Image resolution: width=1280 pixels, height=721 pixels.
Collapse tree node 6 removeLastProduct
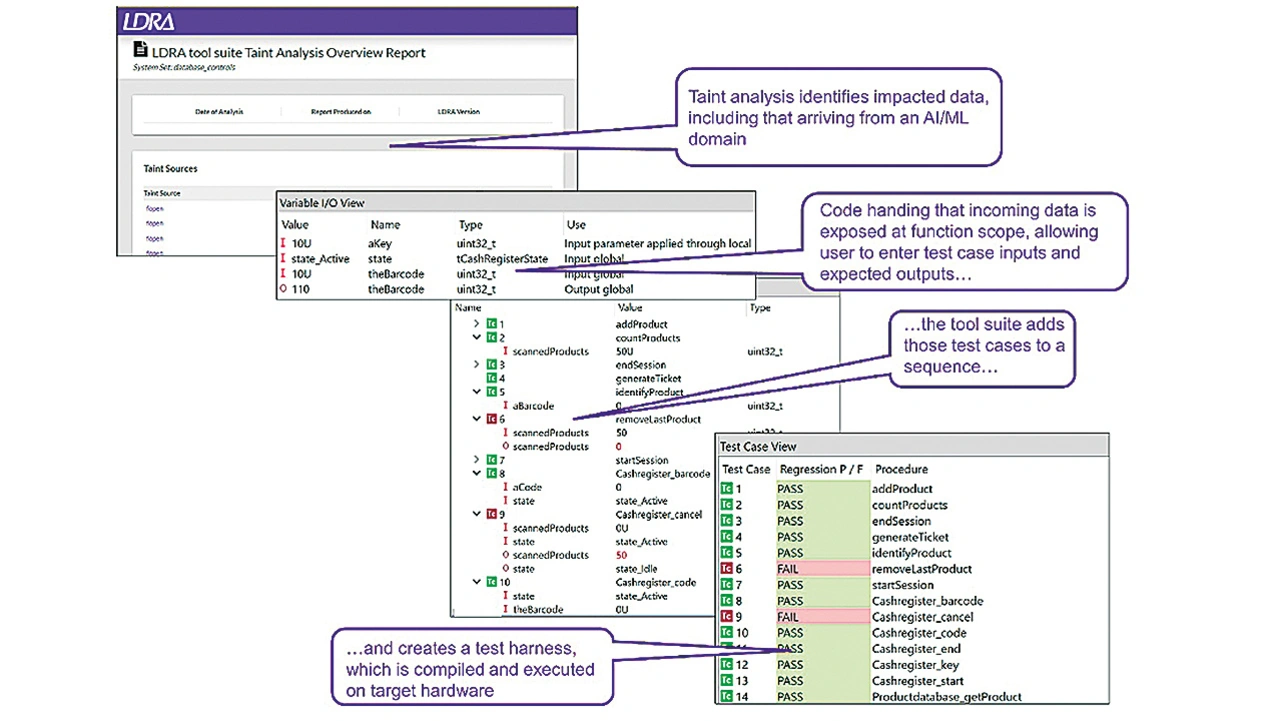[x=477, y=420]
